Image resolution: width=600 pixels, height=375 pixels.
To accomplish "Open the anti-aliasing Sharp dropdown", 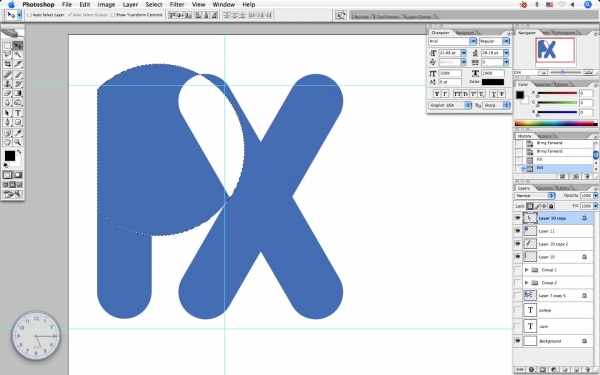I will tap(496, 105).
